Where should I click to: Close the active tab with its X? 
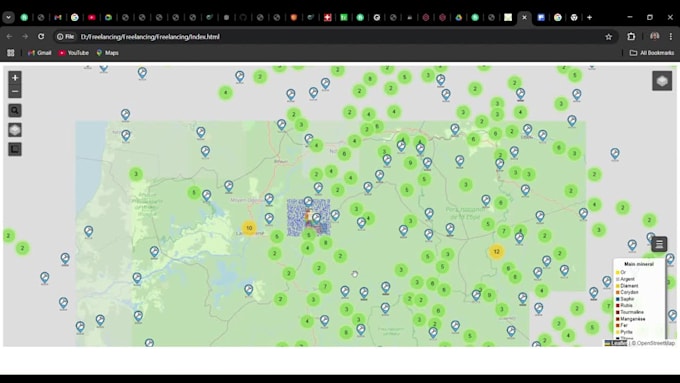click(x=524, y=17)
